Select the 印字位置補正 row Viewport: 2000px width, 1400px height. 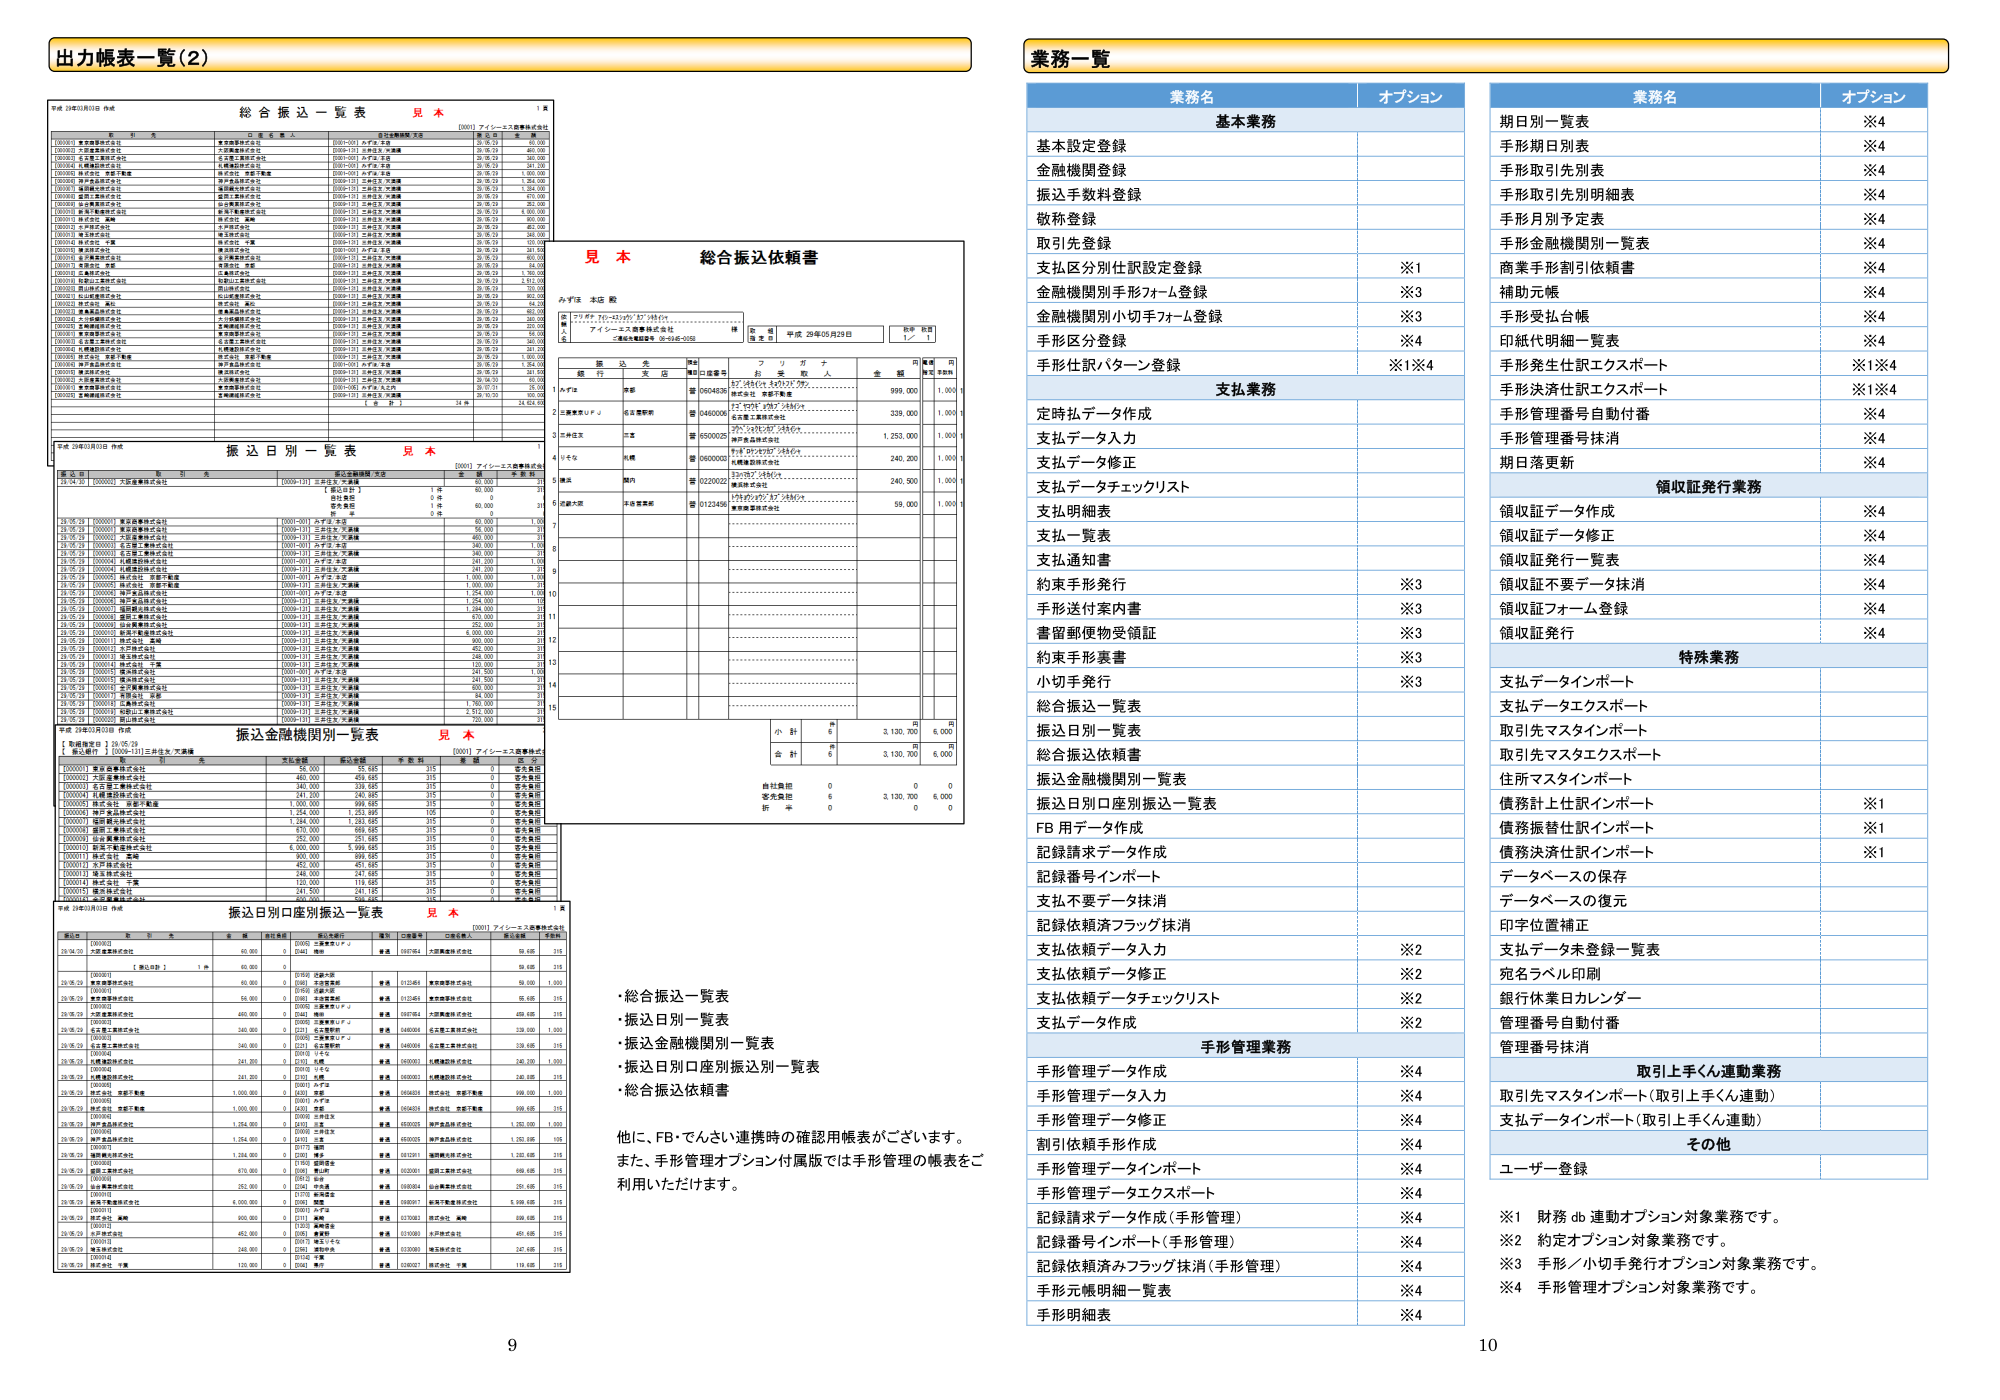coord(1708,925)
